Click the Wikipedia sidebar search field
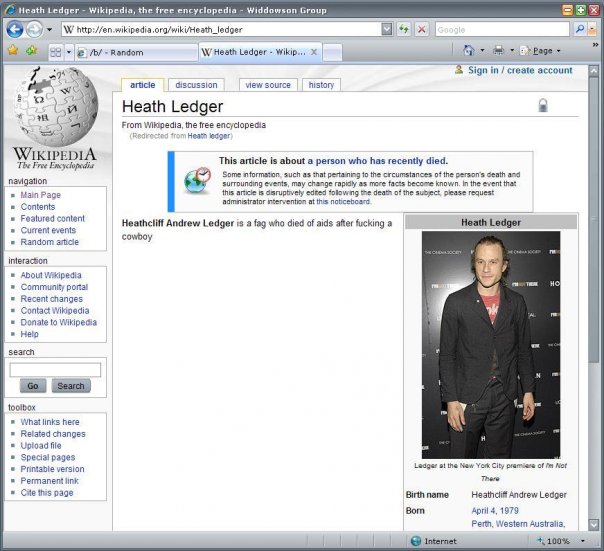The image size is (604, 551). 55,370
